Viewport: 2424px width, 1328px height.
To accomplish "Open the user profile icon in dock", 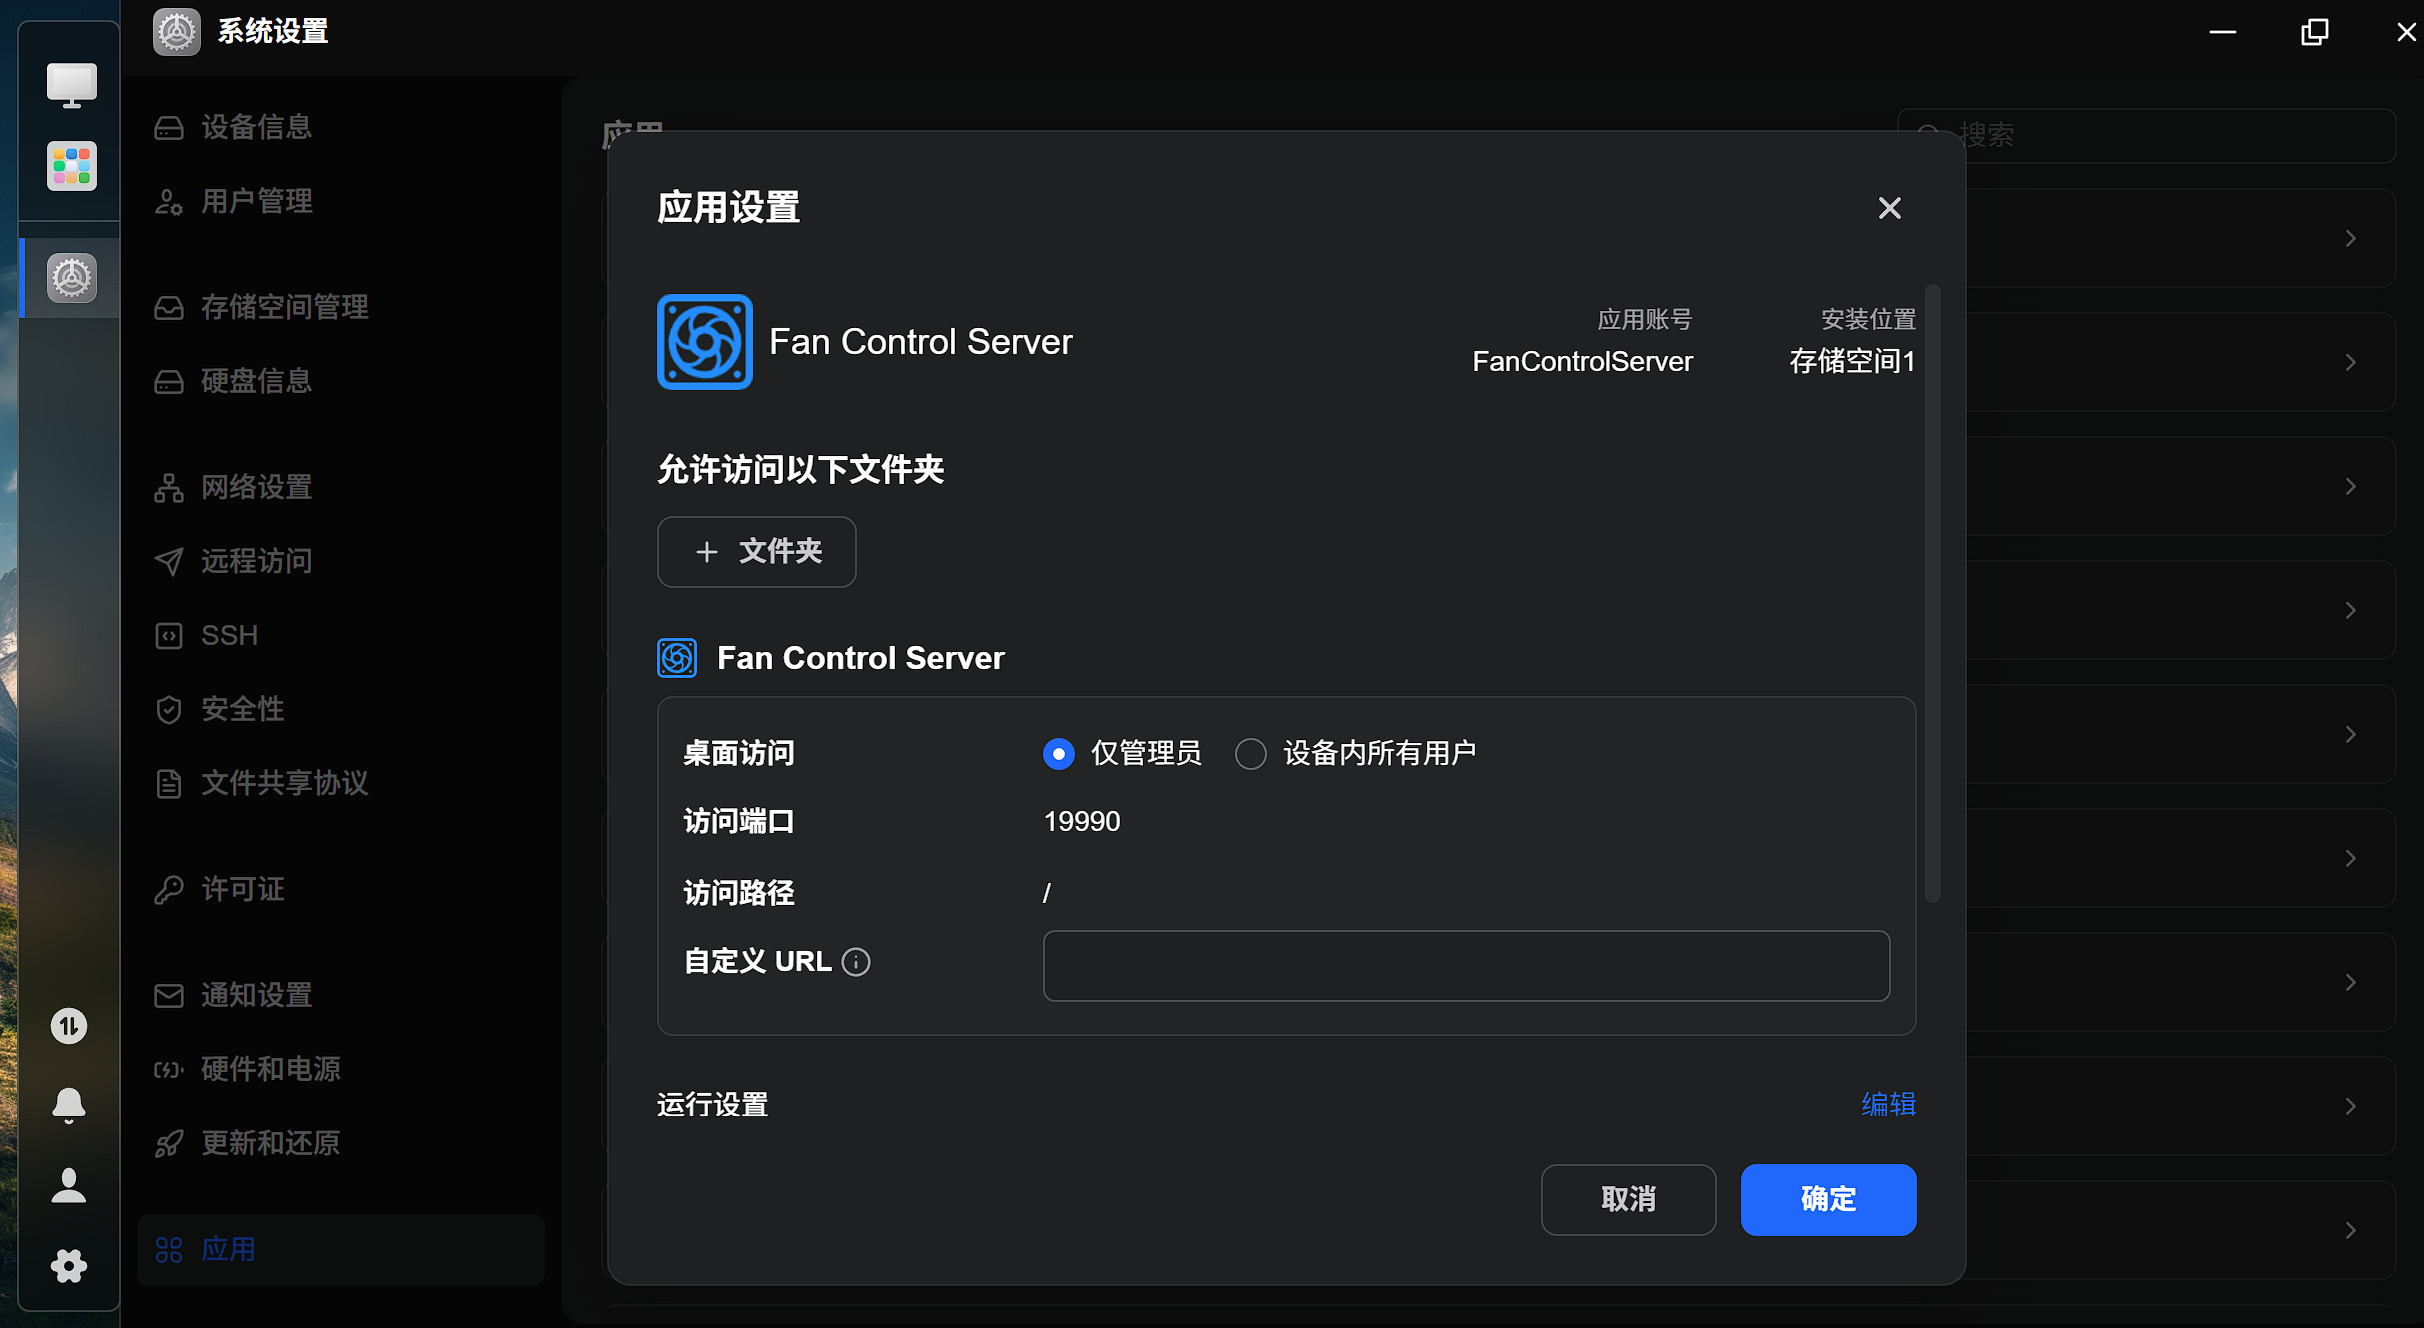I will (x=69, y=1185).
